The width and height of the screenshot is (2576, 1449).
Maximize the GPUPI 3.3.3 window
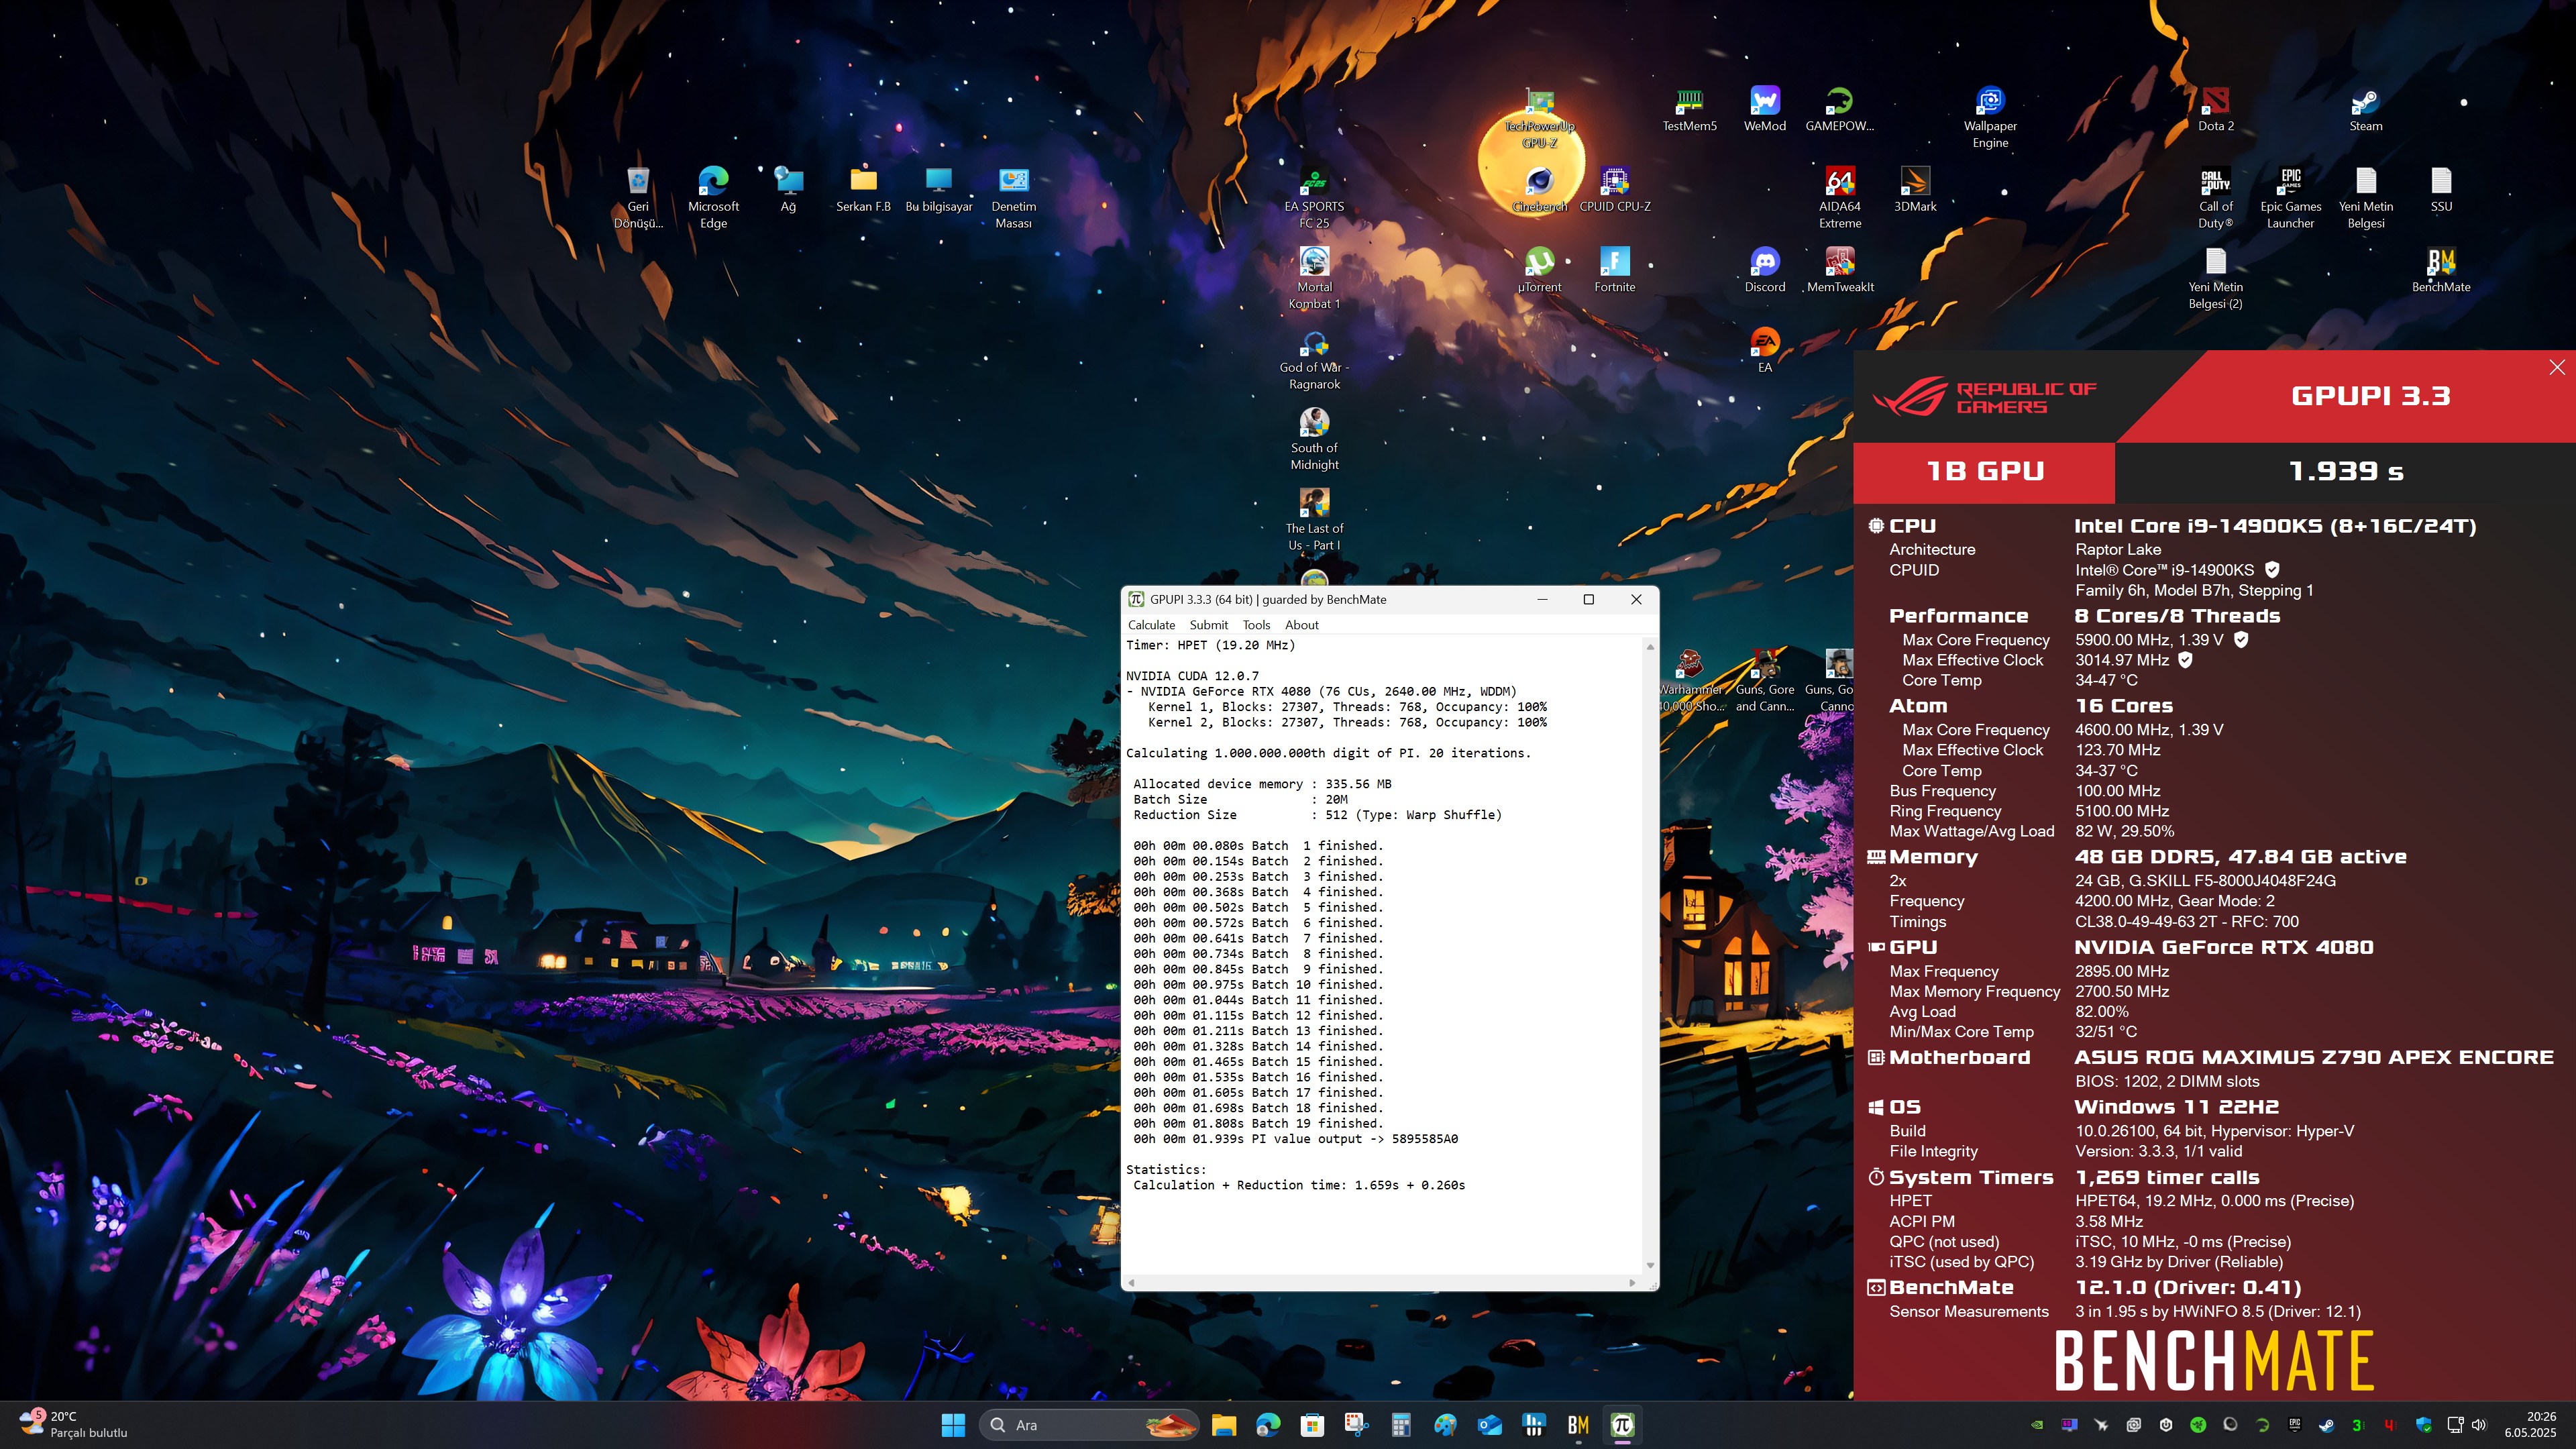pyautogui.click(x=1588, y=599)
